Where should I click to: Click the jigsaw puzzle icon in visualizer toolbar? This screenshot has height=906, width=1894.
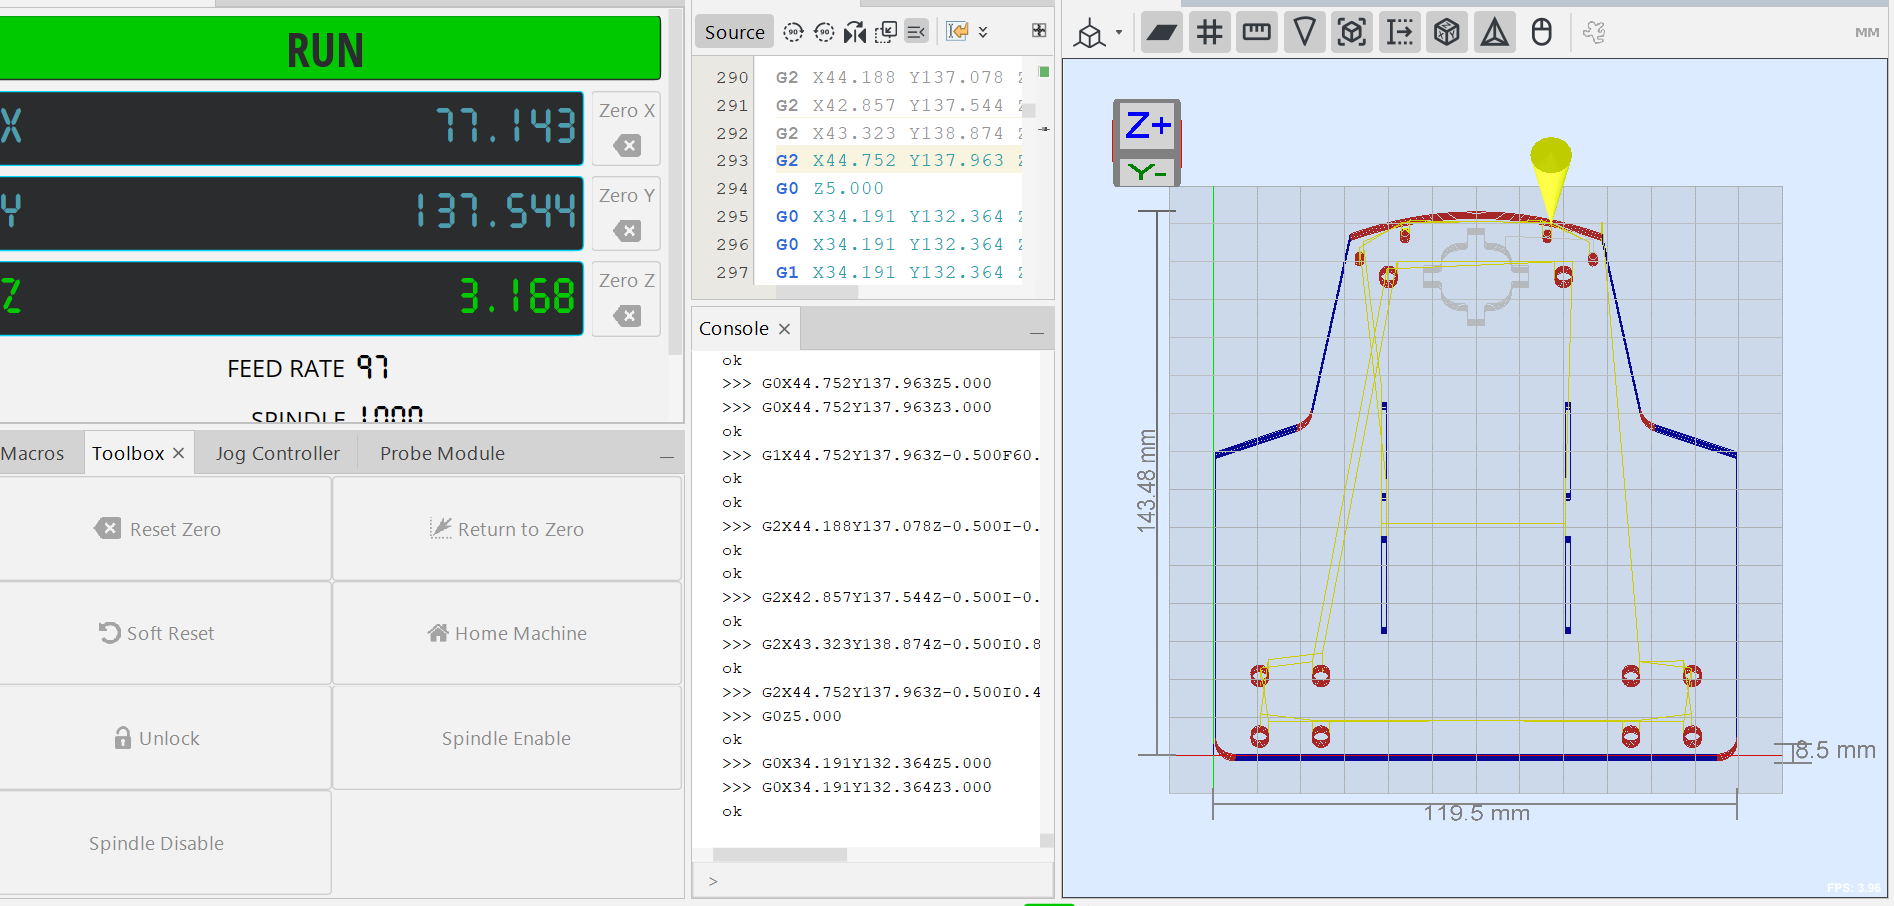(1594, 33)
